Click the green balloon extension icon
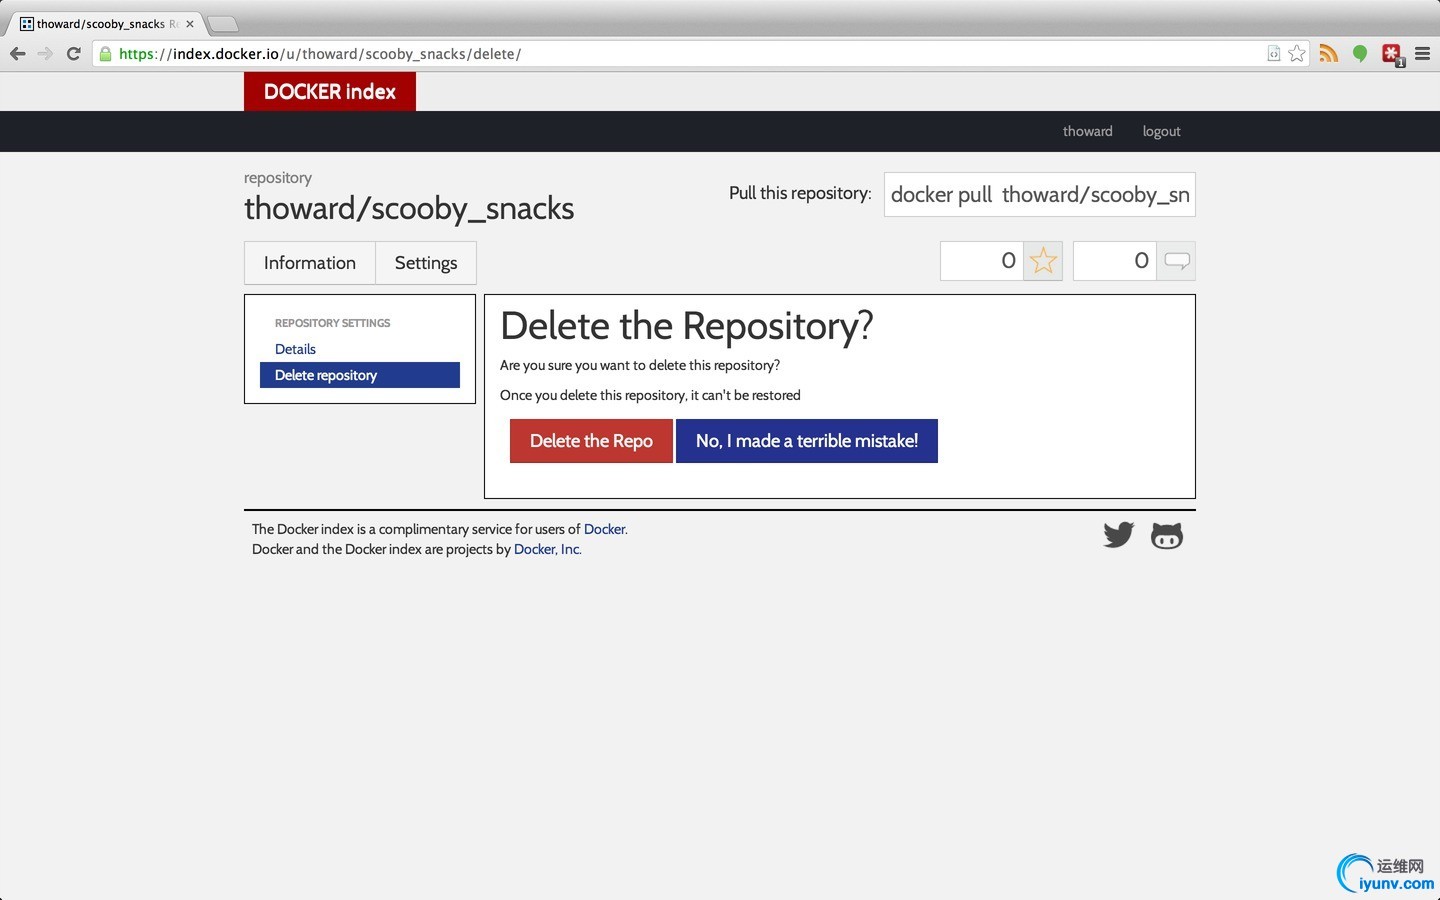The width and height of the screenshot is (1440, 900). (x=1360, y=54)
